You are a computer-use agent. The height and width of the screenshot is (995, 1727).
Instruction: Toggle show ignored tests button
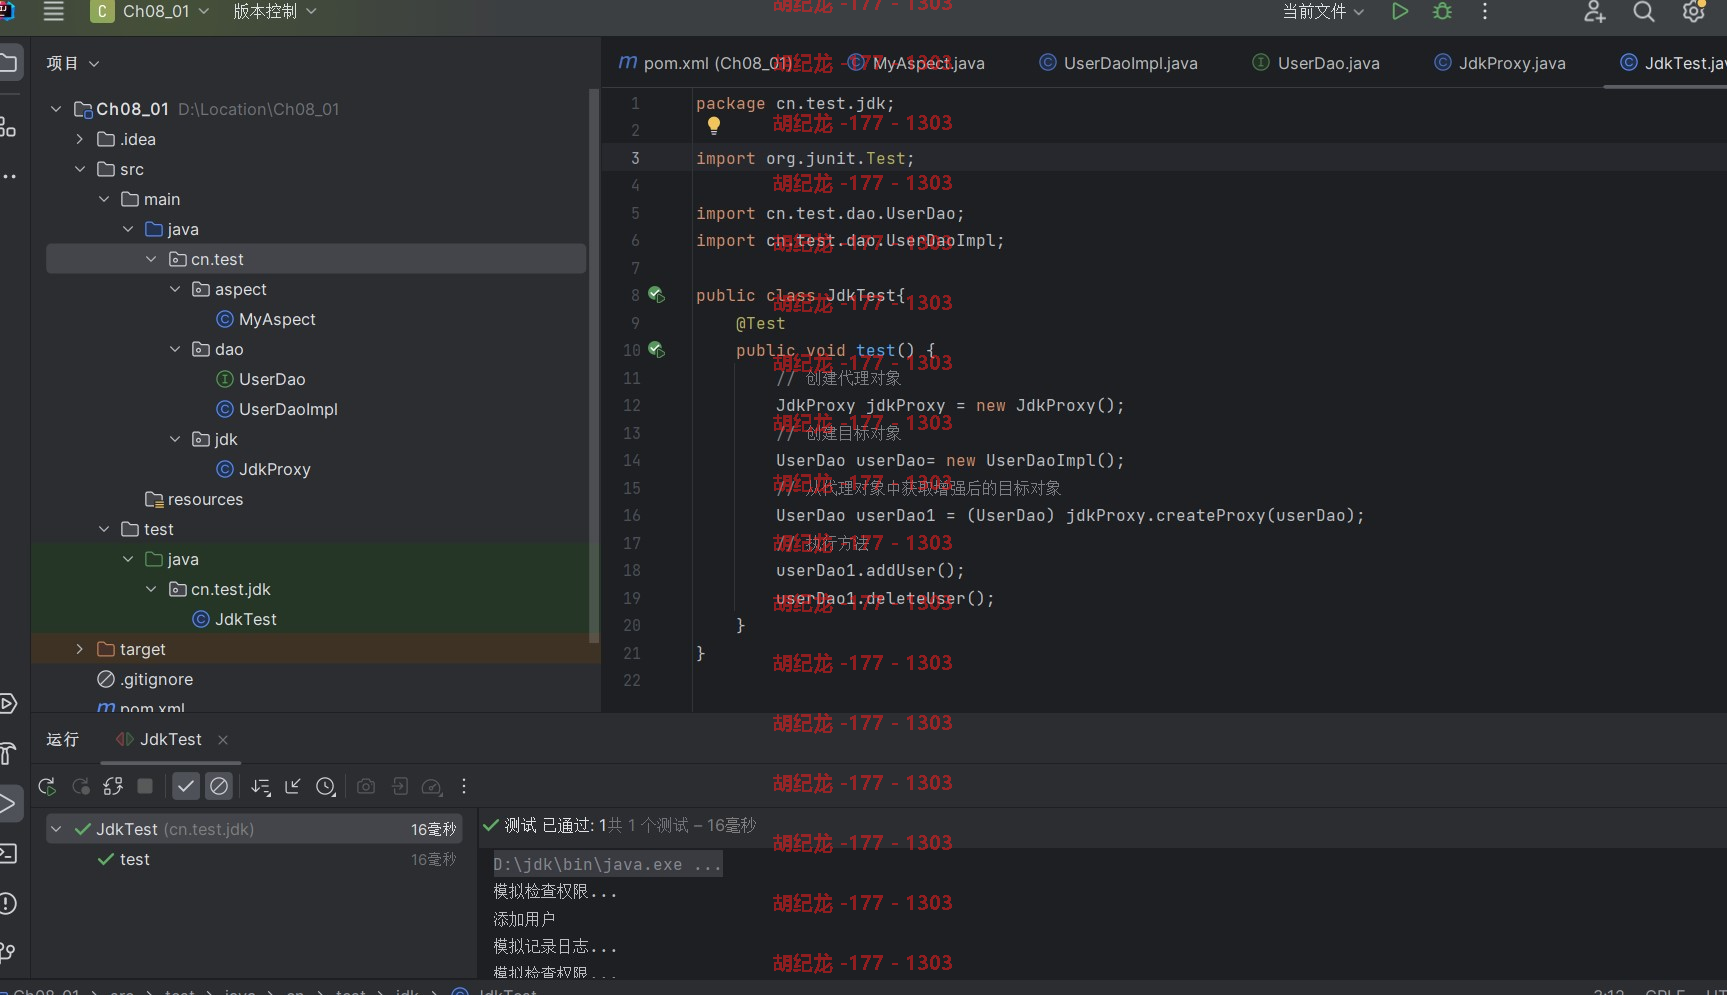click(219, 786)
